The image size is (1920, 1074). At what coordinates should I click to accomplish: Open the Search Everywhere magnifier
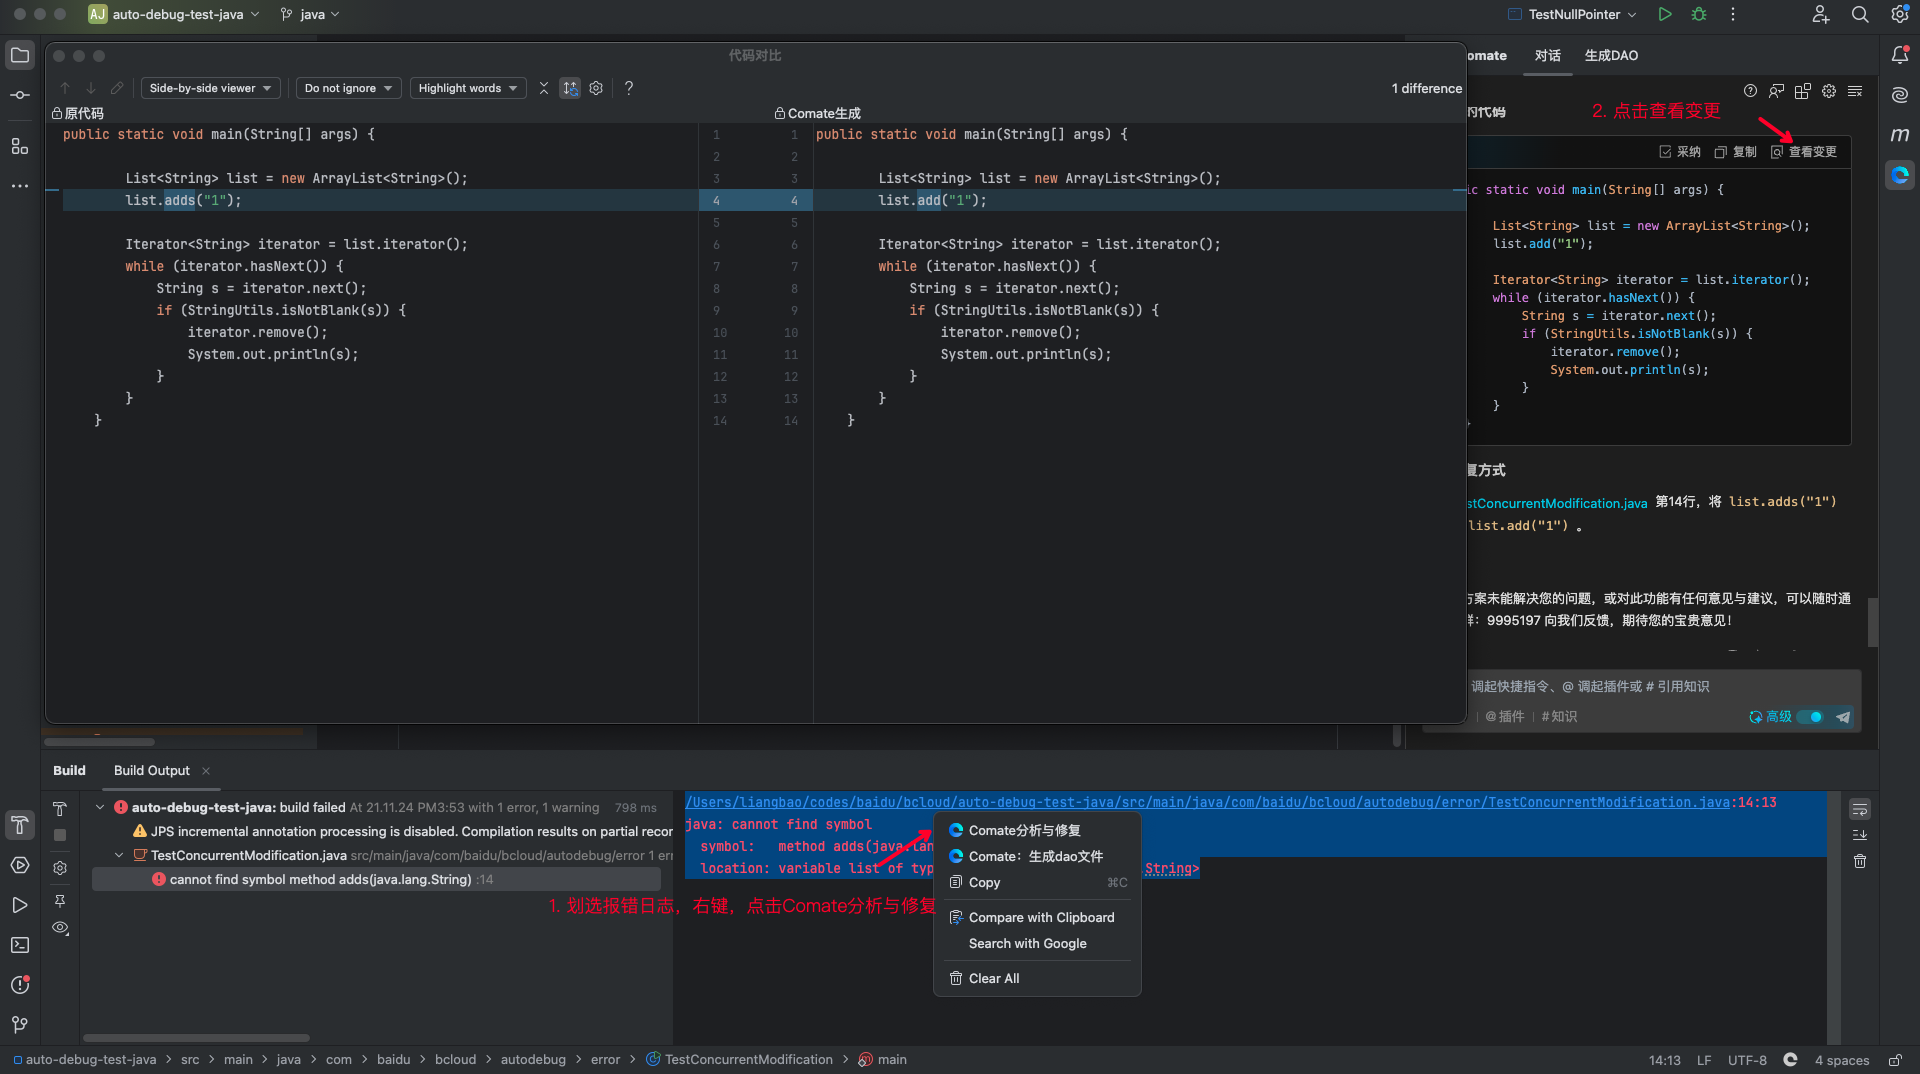1860,14
